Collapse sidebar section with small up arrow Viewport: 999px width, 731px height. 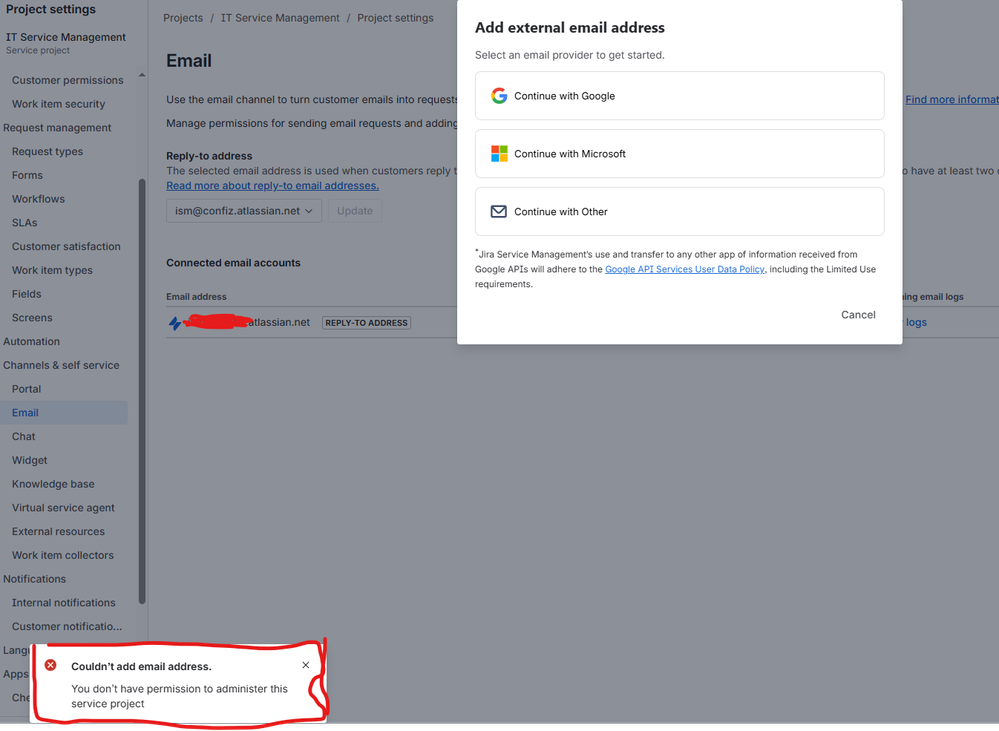[142, 75]
